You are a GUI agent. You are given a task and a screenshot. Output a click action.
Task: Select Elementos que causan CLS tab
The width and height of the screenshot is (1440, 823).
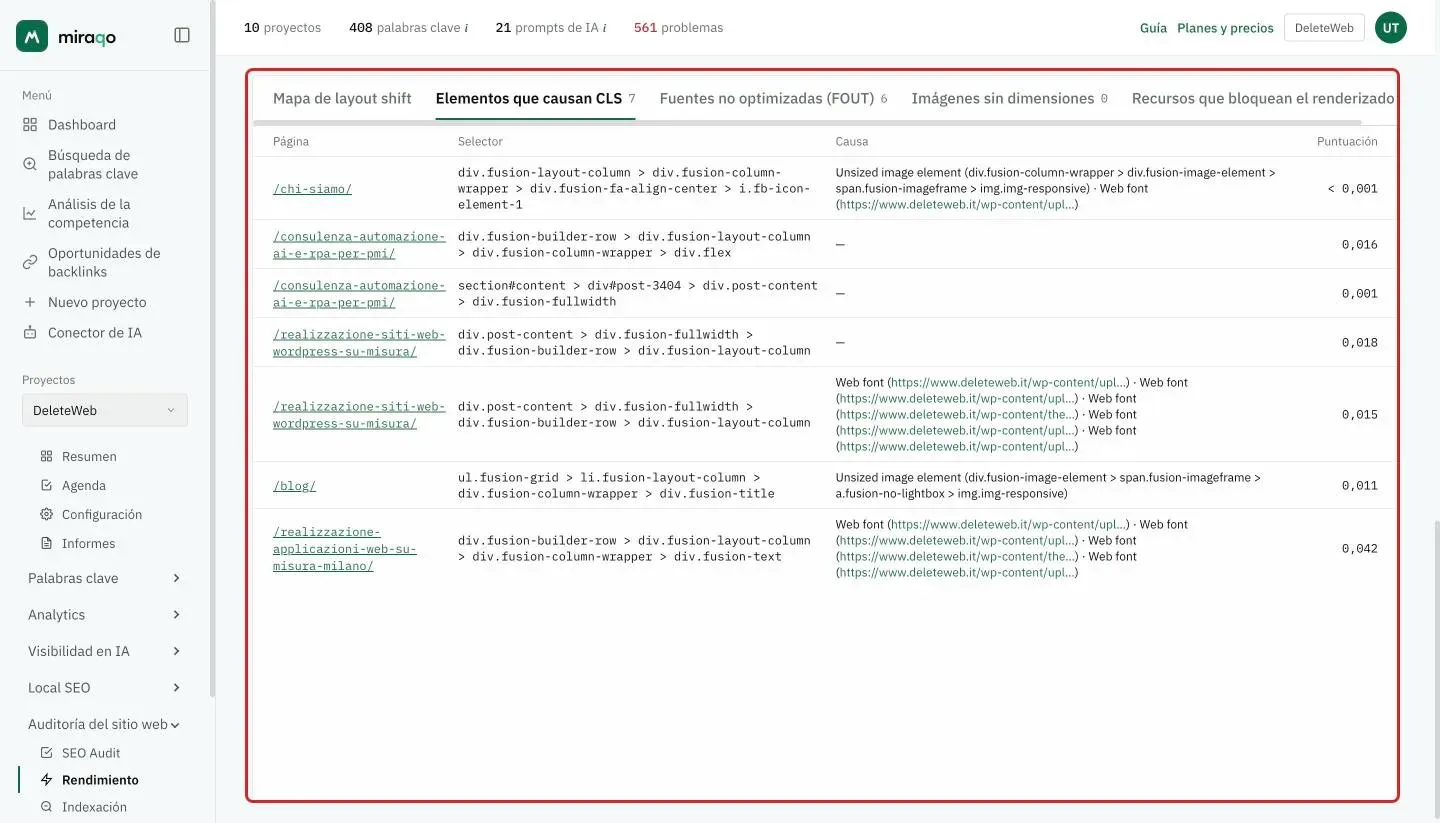tap(535, 98)
